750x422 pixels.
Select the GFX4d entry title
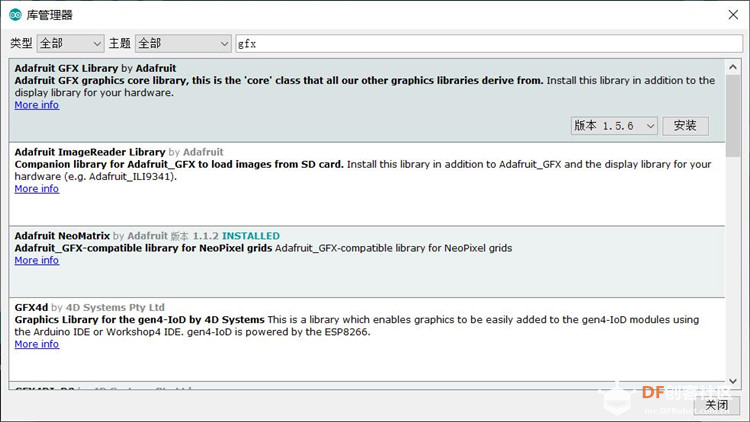(31, 307)
